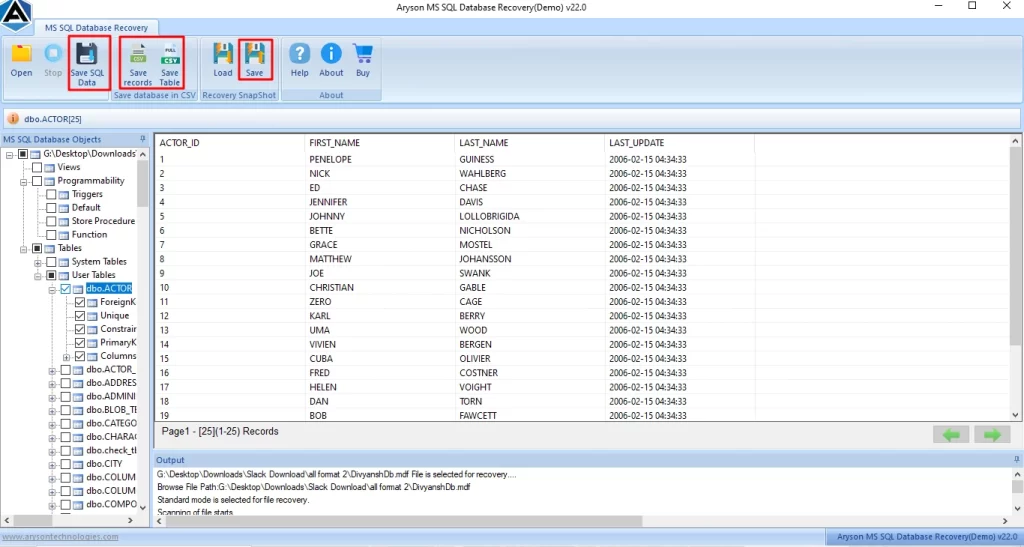1024x547 pixels.
Task: Expand the System Tables node
Action: [38, 262]
